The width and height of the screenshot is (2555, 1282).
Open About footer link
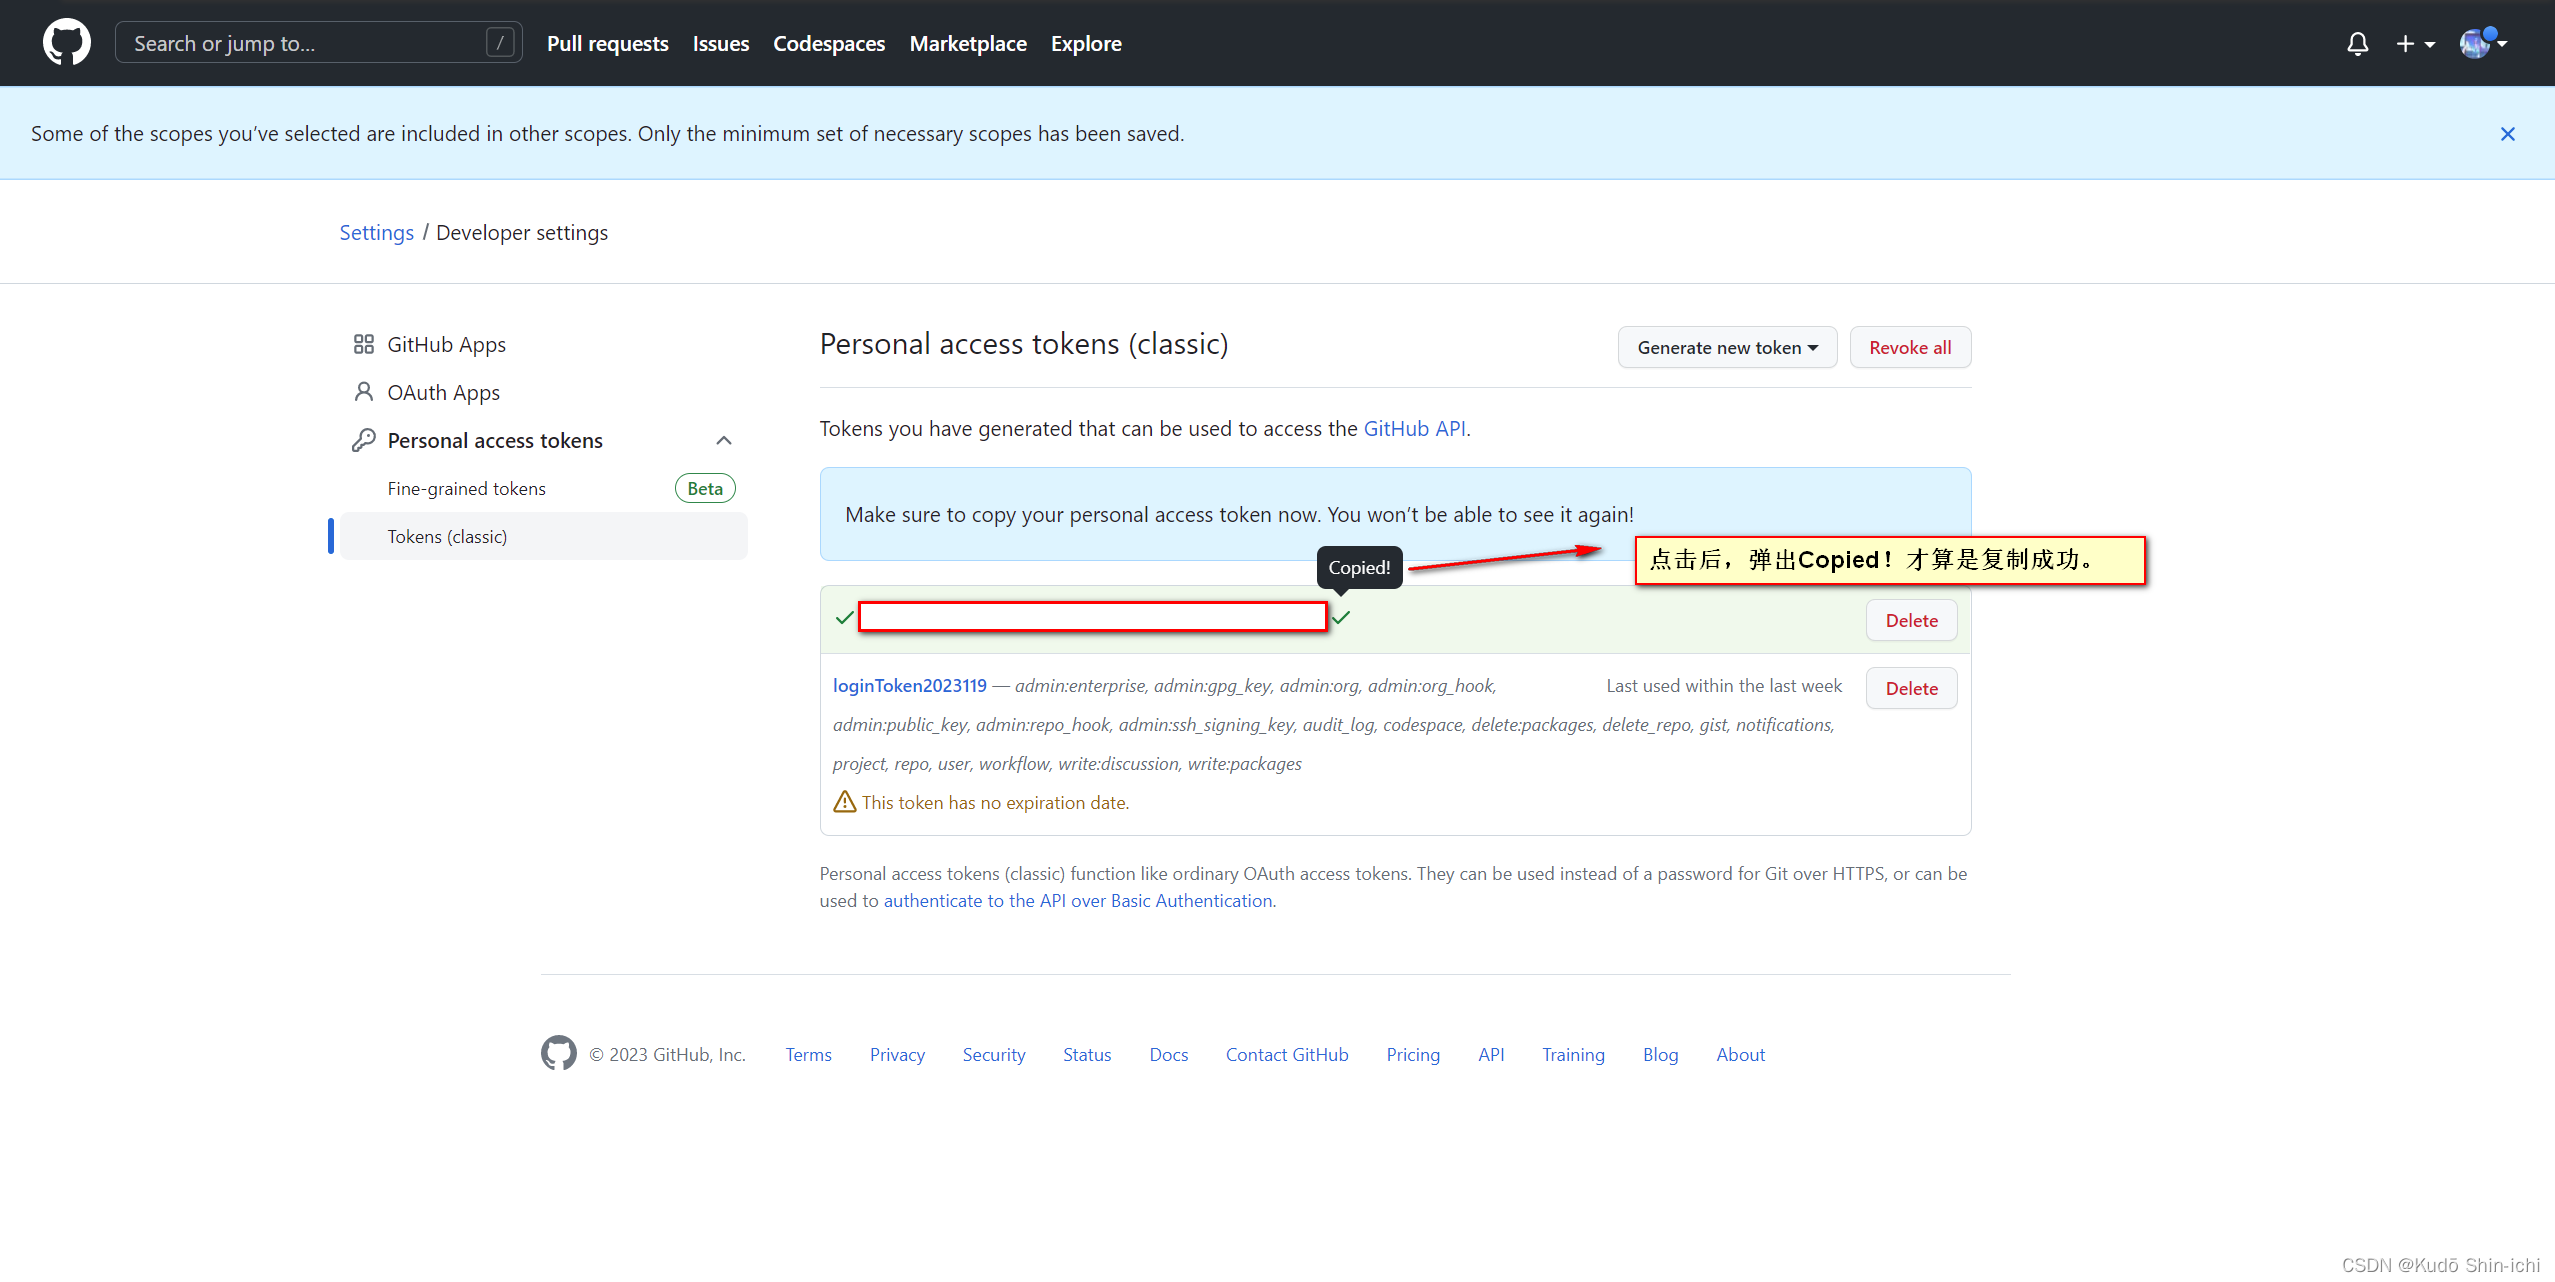(x=1740, y=1055)
